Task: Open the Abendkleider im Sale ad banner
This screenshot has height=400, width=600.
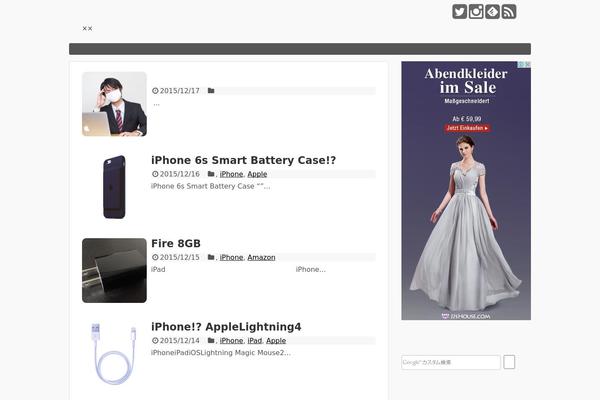Action: click(466, 191)
